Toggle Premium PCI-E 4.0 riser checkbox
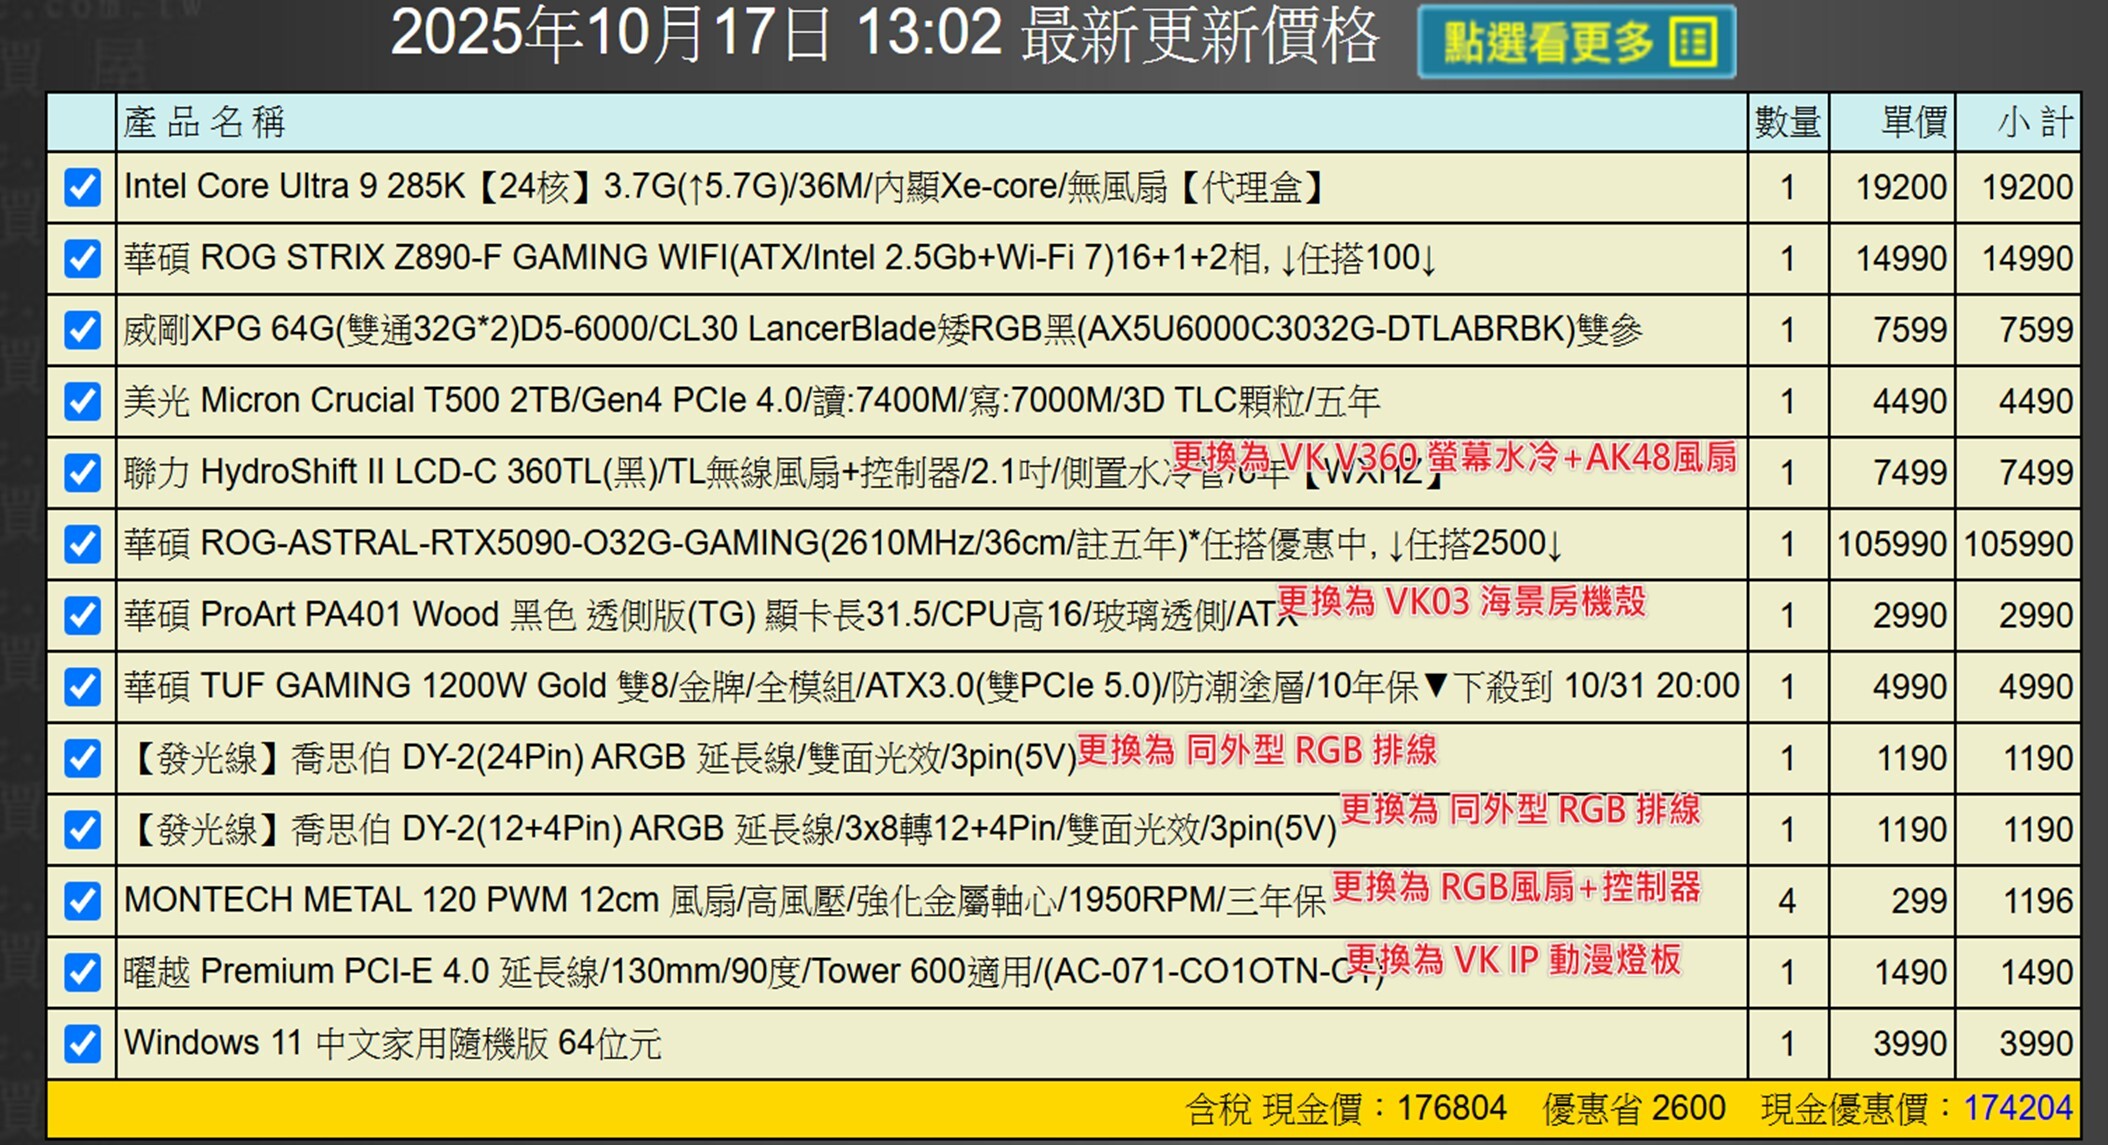Viewport: 2108px width, 1145px height. click(82, 972)
